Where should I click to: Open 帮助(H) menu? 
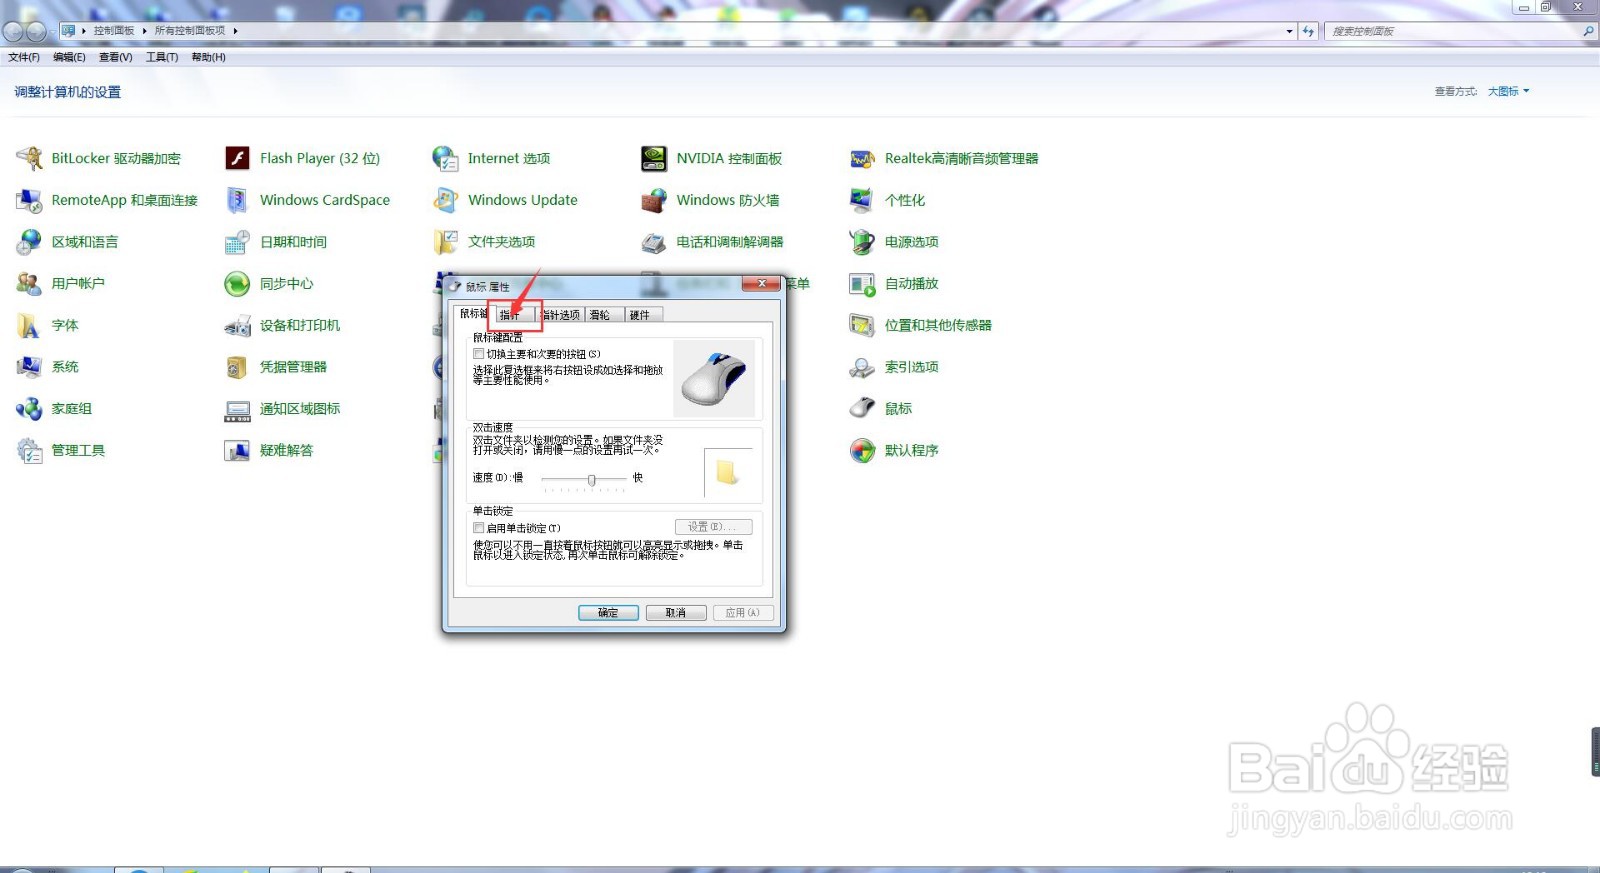208,57
